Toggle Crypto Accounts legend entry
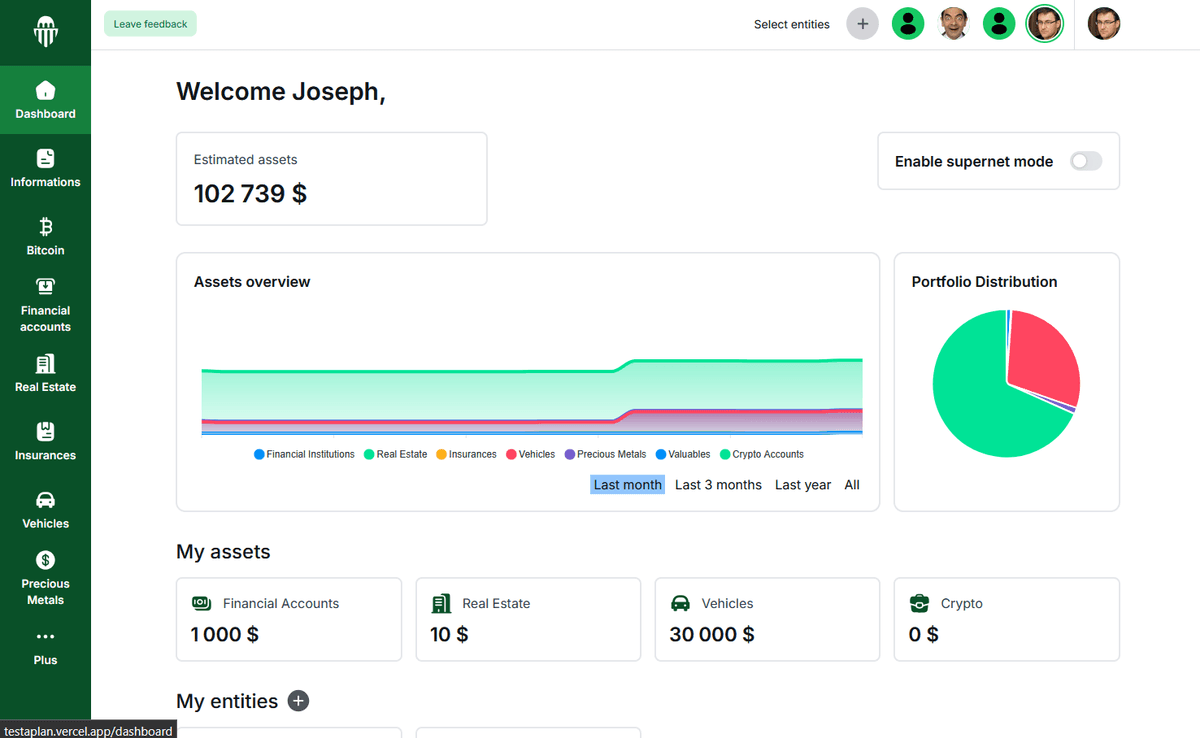 point(761,454)
